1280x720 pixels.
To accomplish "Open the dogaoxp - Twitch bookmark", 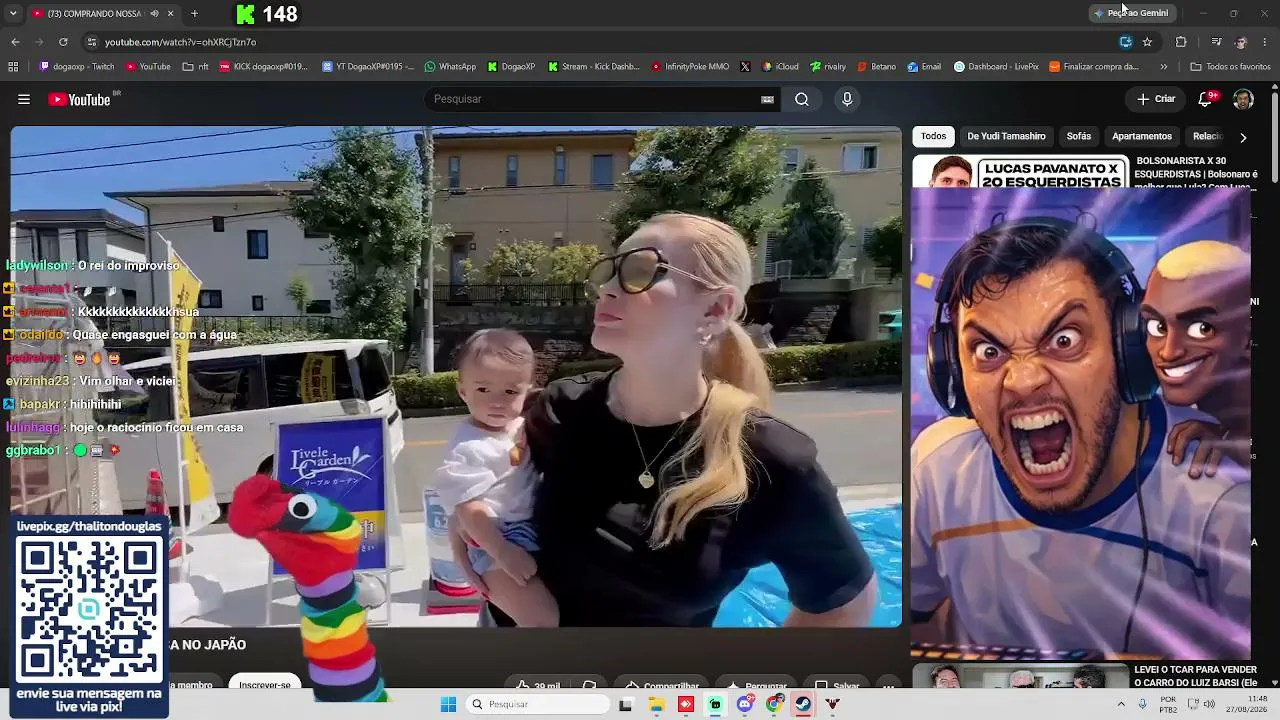I will (x=77, y=67).
